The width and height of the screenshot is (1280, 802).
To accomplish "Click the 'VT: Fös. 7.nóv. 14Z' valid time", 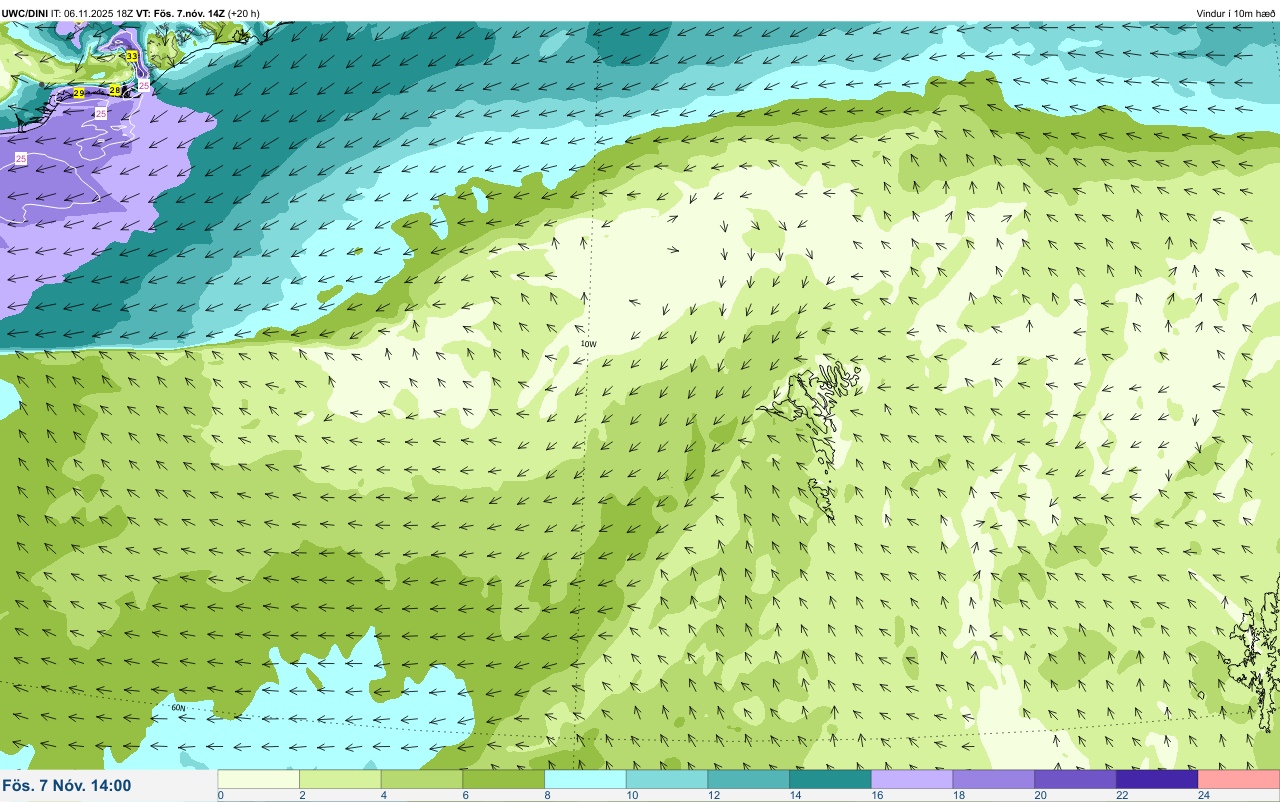I will coord(180,13).
